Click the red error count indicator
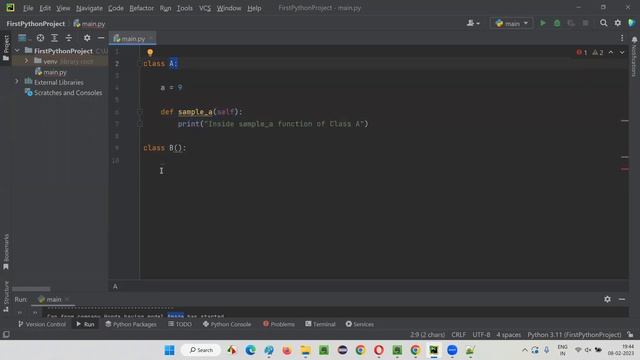Viewport: 640px width, 360px height. 582,52
